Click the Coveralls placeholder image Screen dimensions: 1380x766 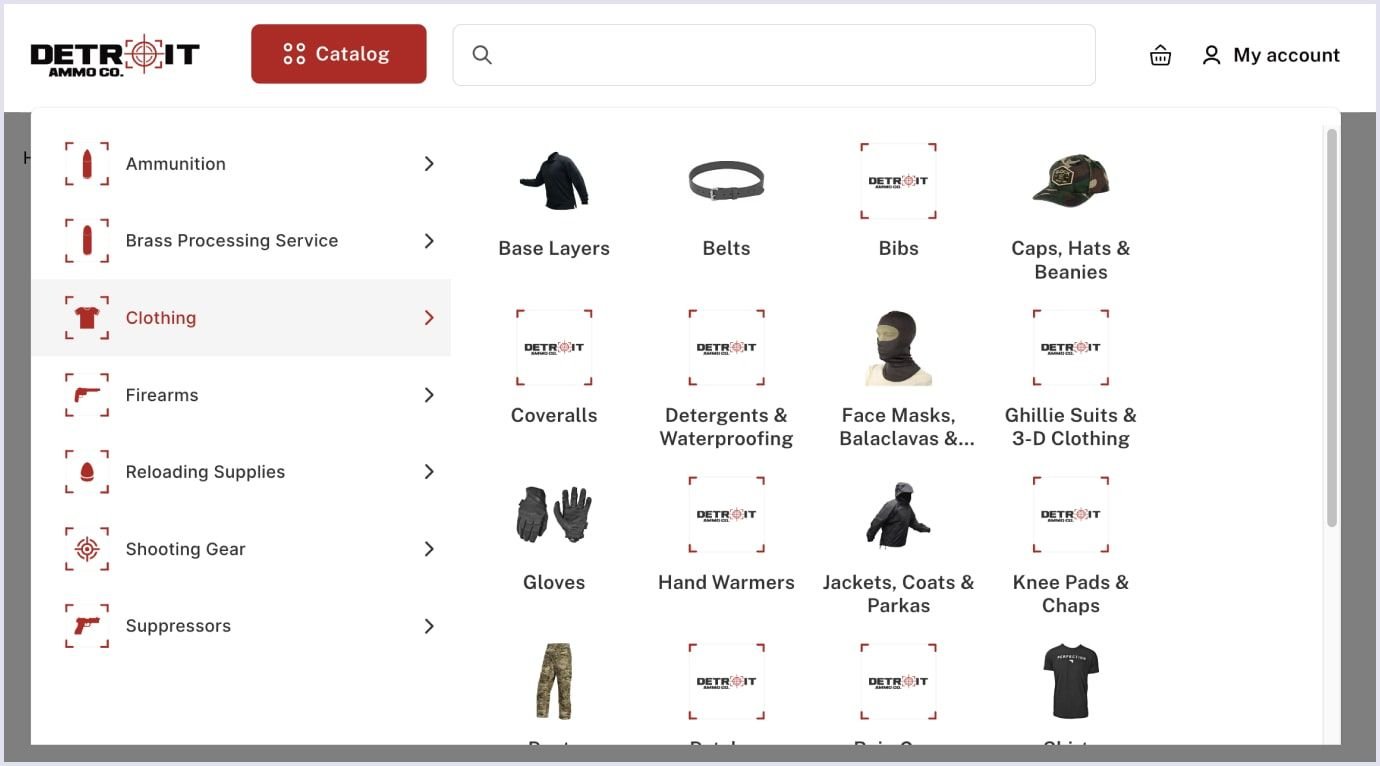554,348
